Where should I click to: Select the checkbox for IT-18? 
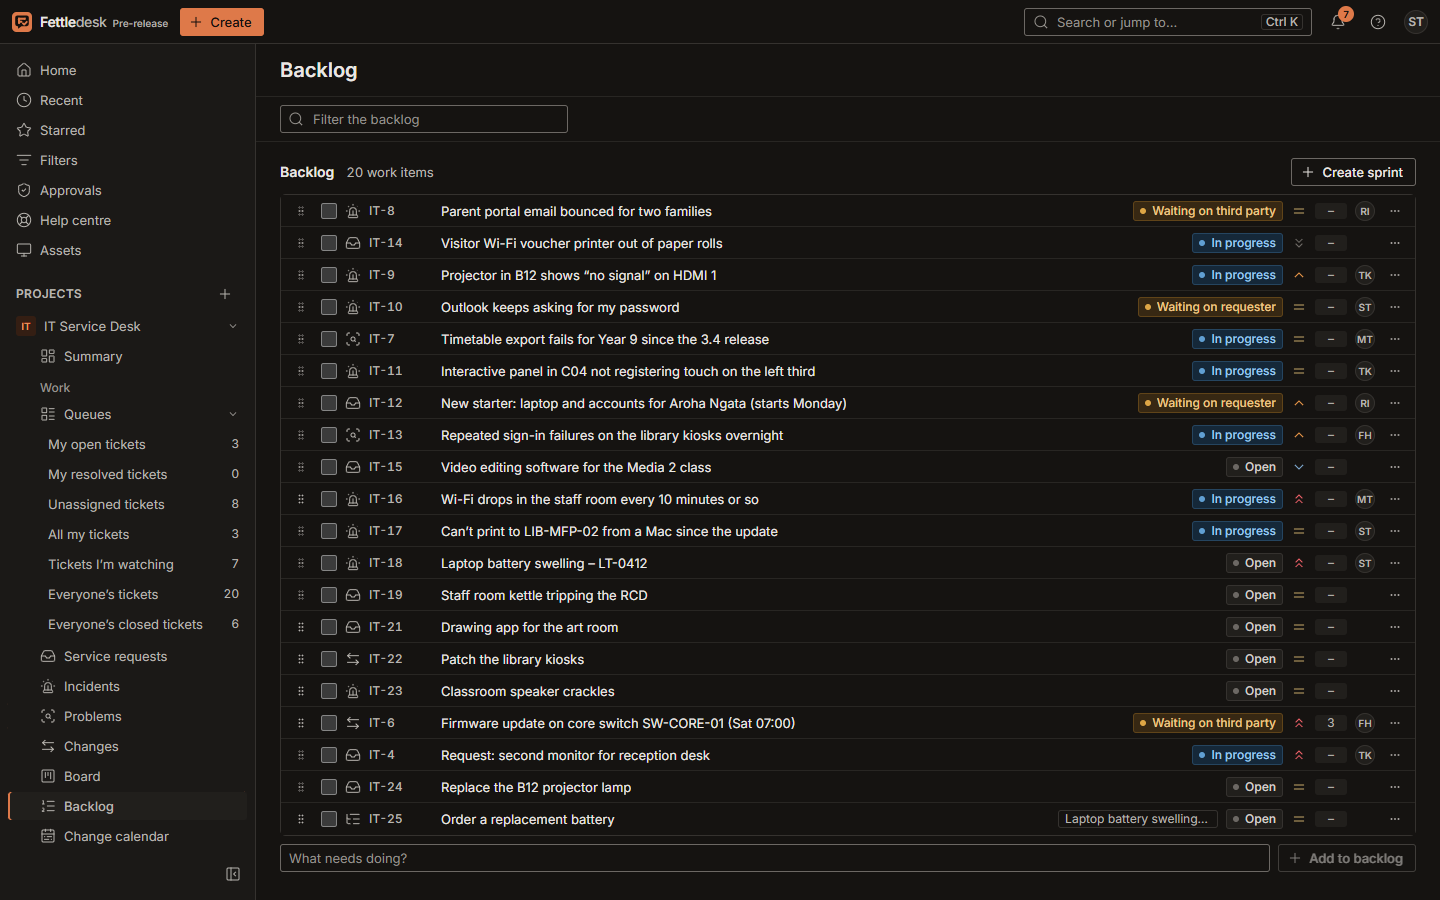329,563
